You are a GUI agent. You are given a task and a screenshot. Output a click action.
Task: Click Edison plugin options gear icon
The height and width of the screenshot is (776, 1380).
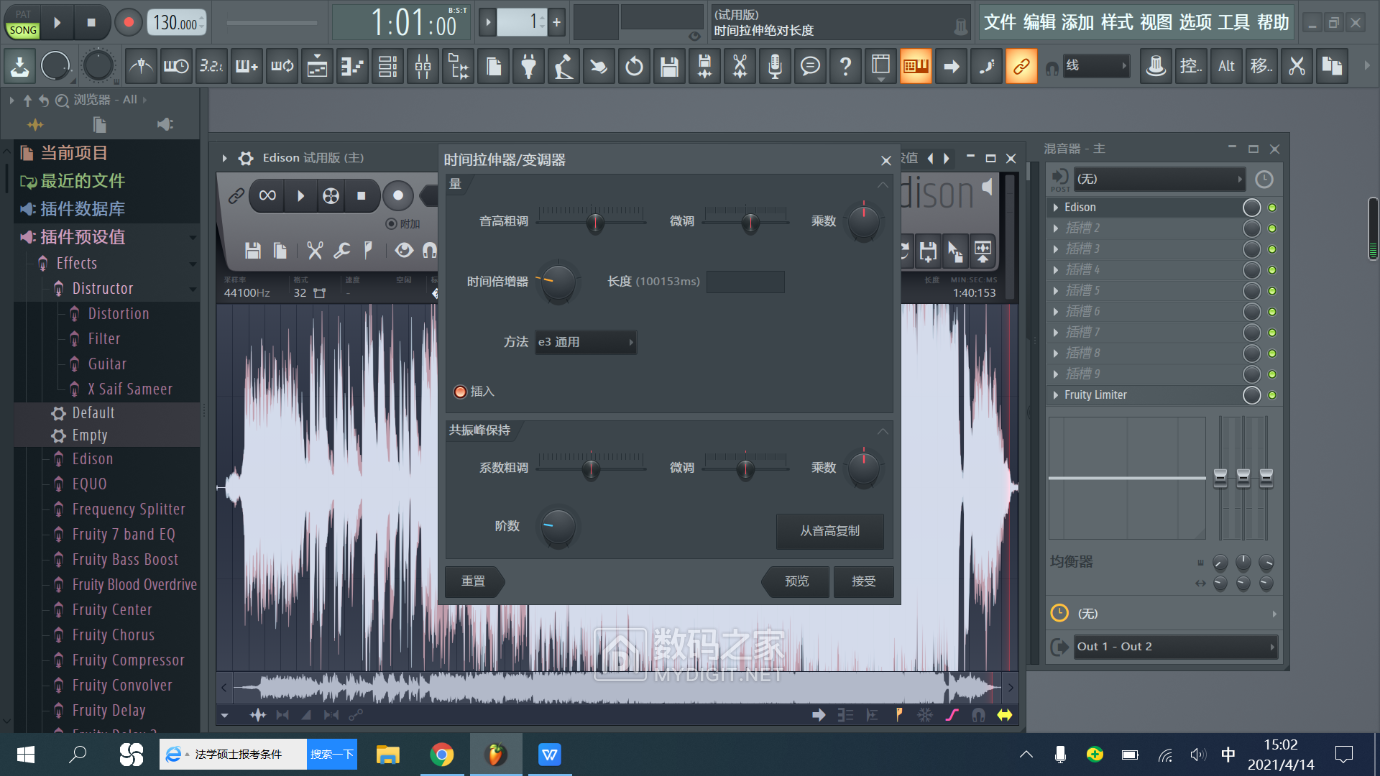[246, 158]
